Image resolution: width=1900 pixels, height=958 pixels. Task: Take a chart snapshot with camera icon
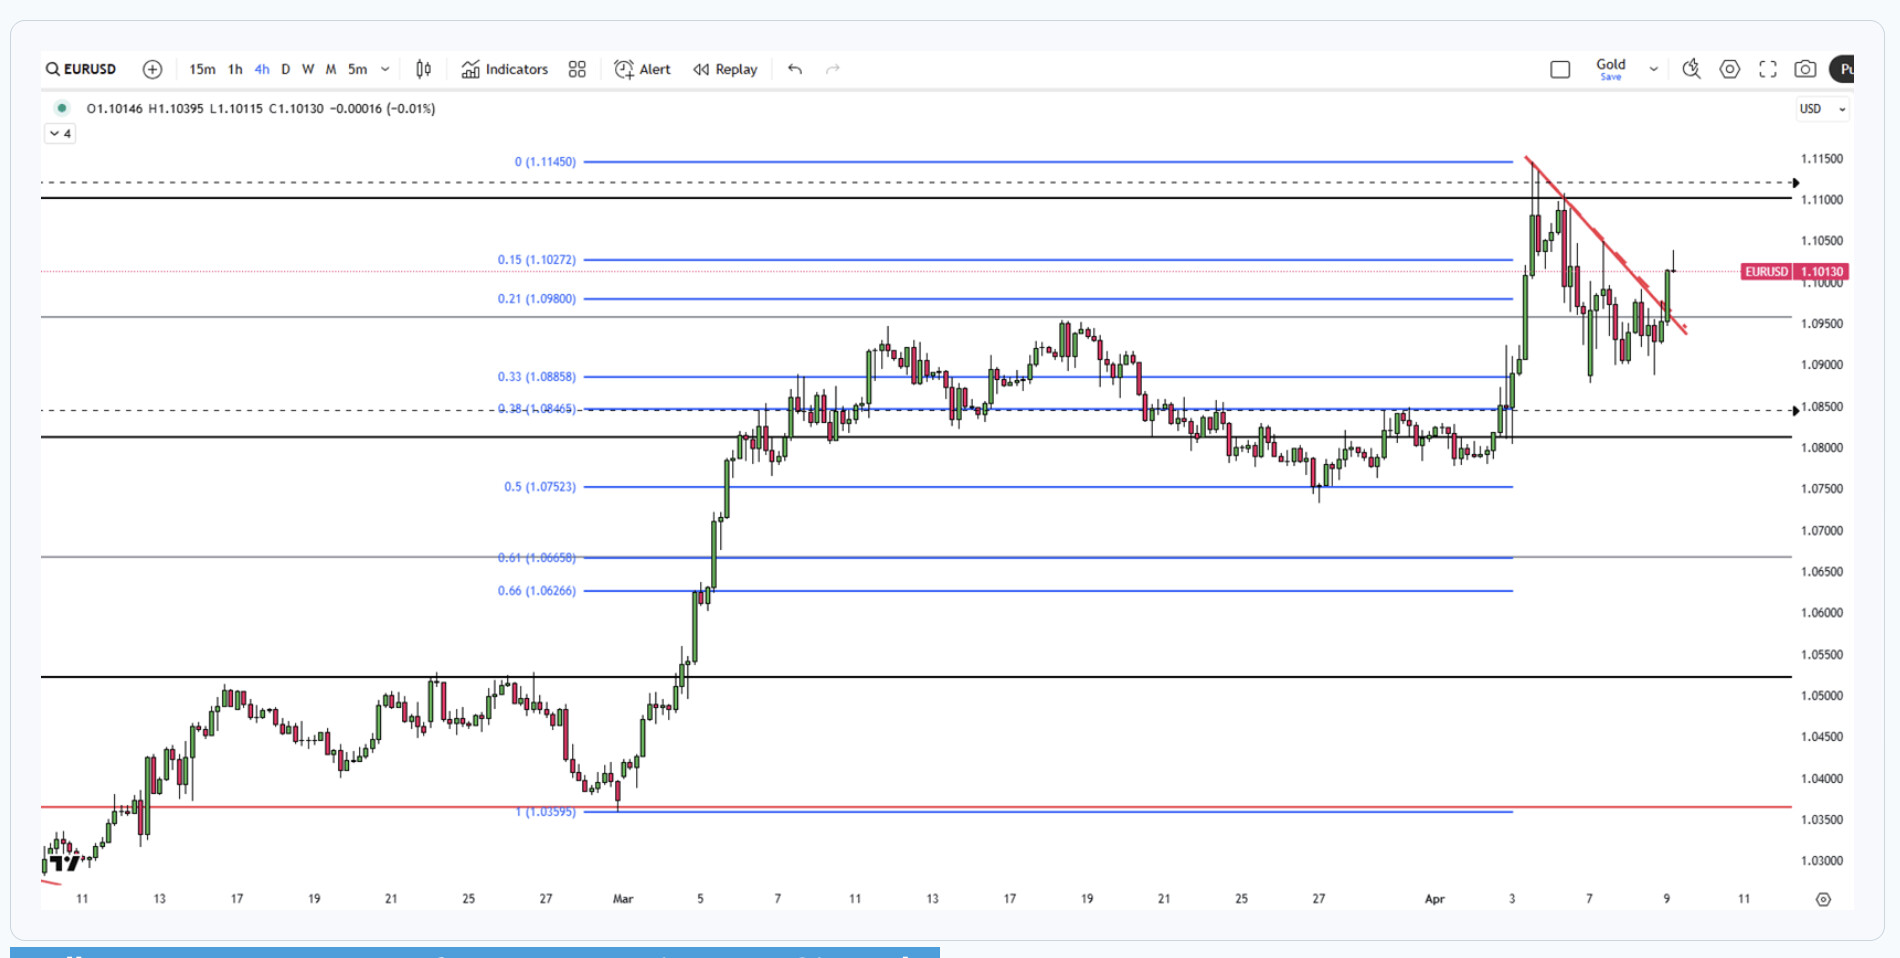pyautogui.click(x=1805, y=69)
